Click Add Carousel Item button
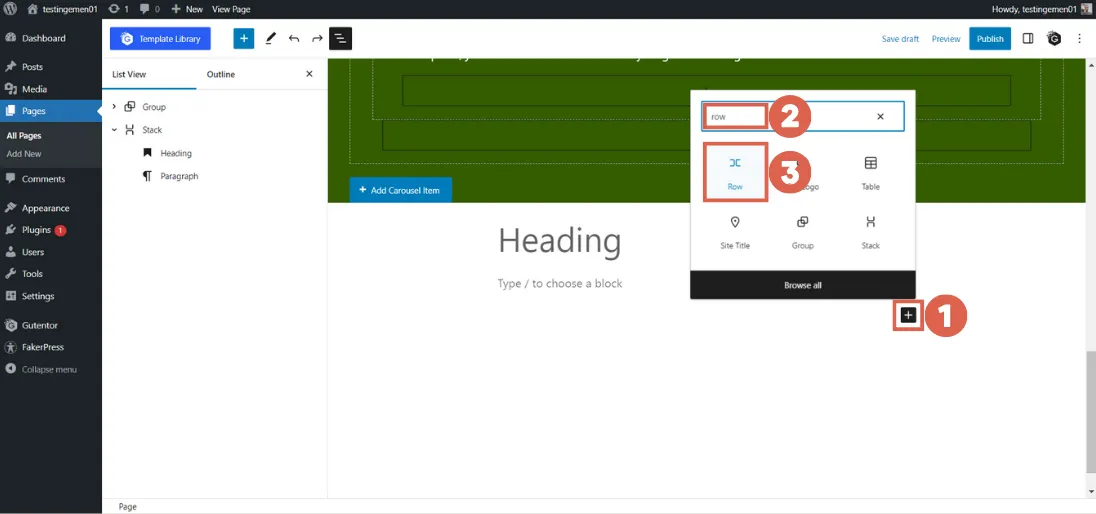1096x514 pixels. pos(401,190)
